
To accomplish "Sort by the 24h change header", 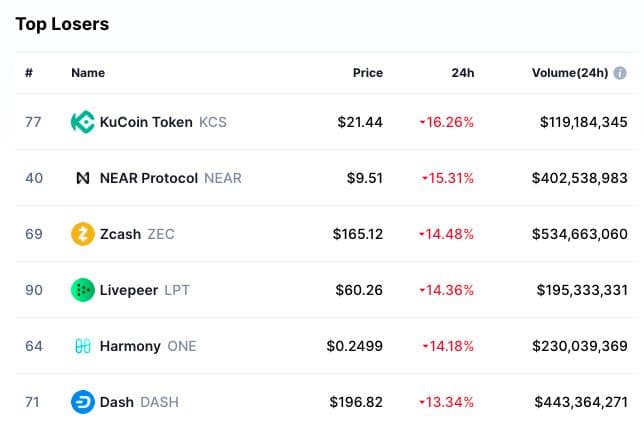I will click(x=462, y=73).
